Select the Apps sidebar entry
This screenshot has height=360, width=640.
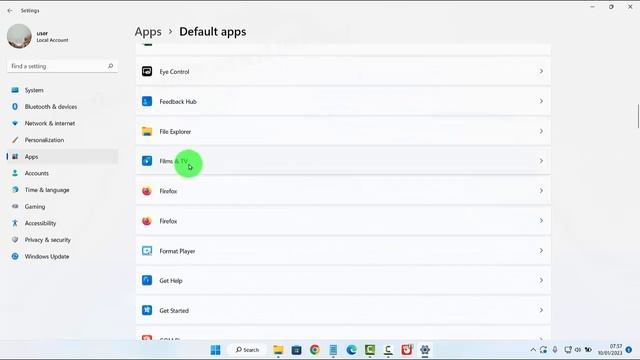click(62, 157)
